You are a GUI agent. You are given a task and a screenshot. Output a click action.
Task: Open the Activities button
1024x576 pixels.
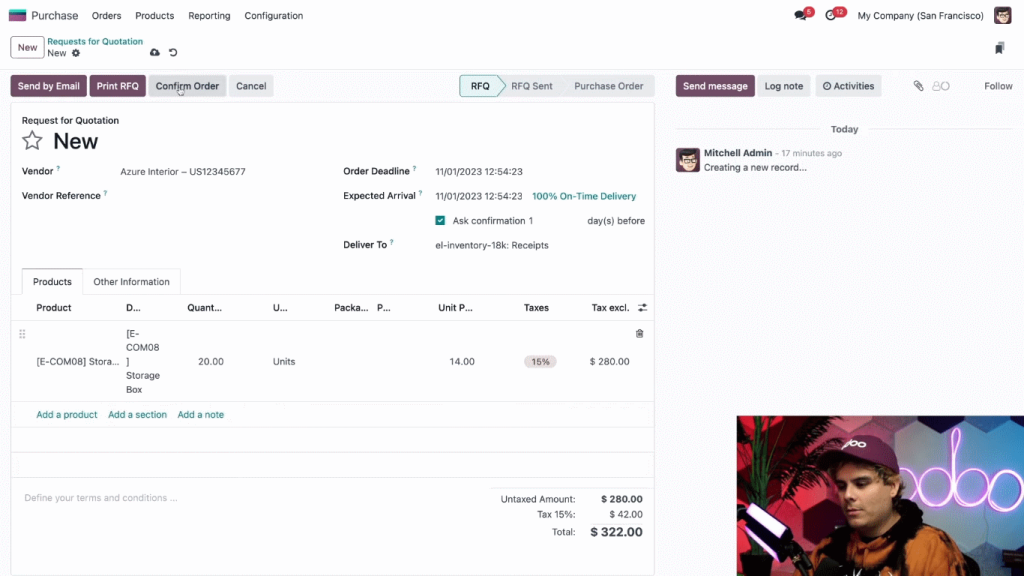[848, 86]
